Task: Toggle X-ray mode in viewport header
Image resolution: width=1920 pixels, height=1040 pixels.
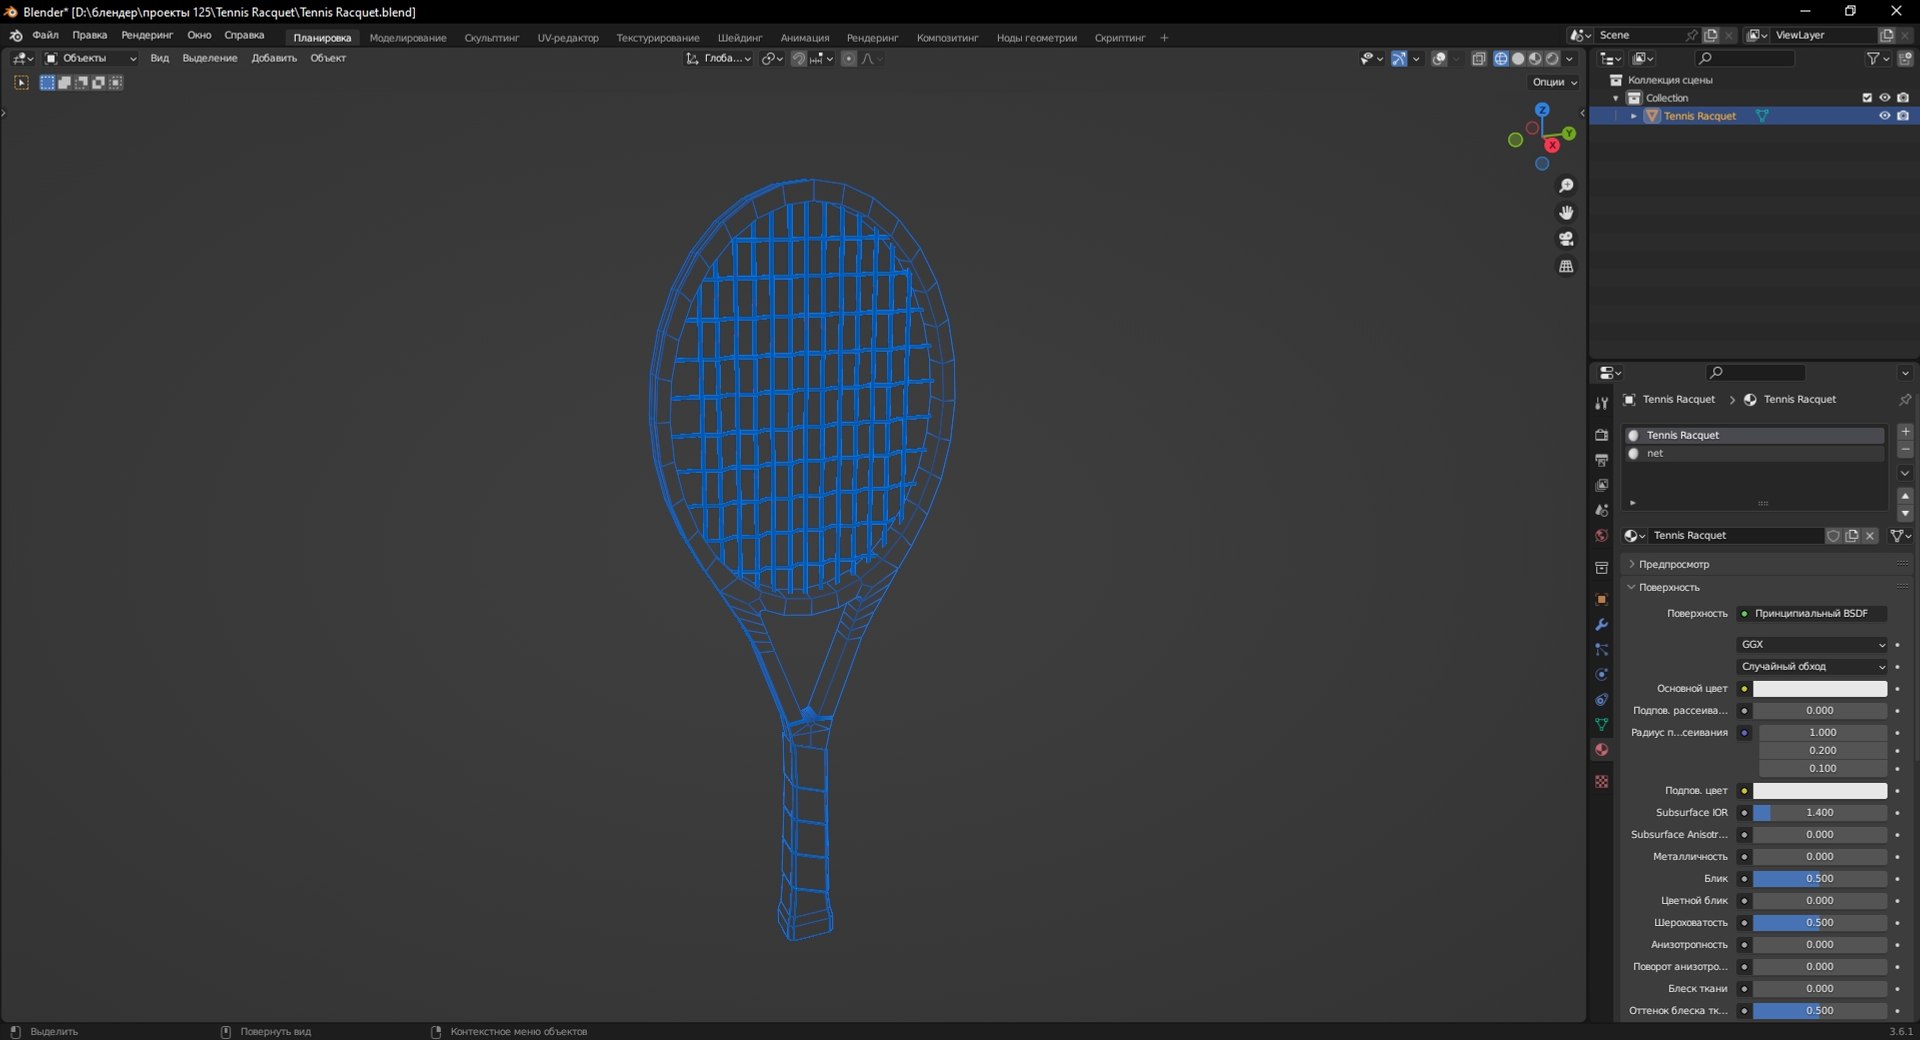Action: tap(1479, 59)
